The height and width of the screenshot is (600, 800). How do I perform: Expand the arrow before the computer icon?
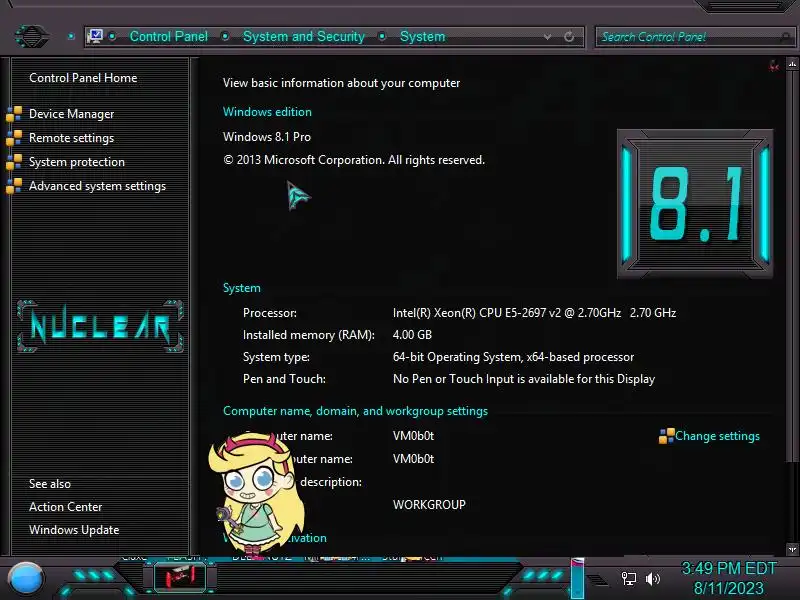[71, 36]
